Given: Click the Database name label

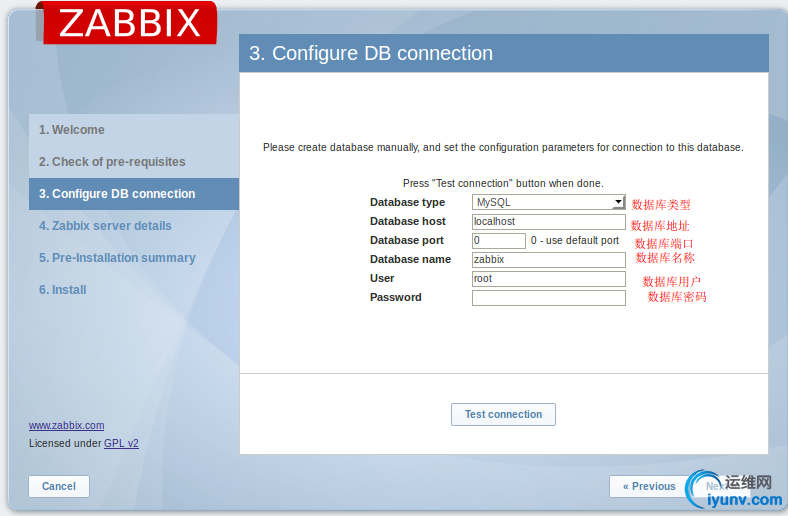Looking at the screenshot, I should (x=410, y=259).
